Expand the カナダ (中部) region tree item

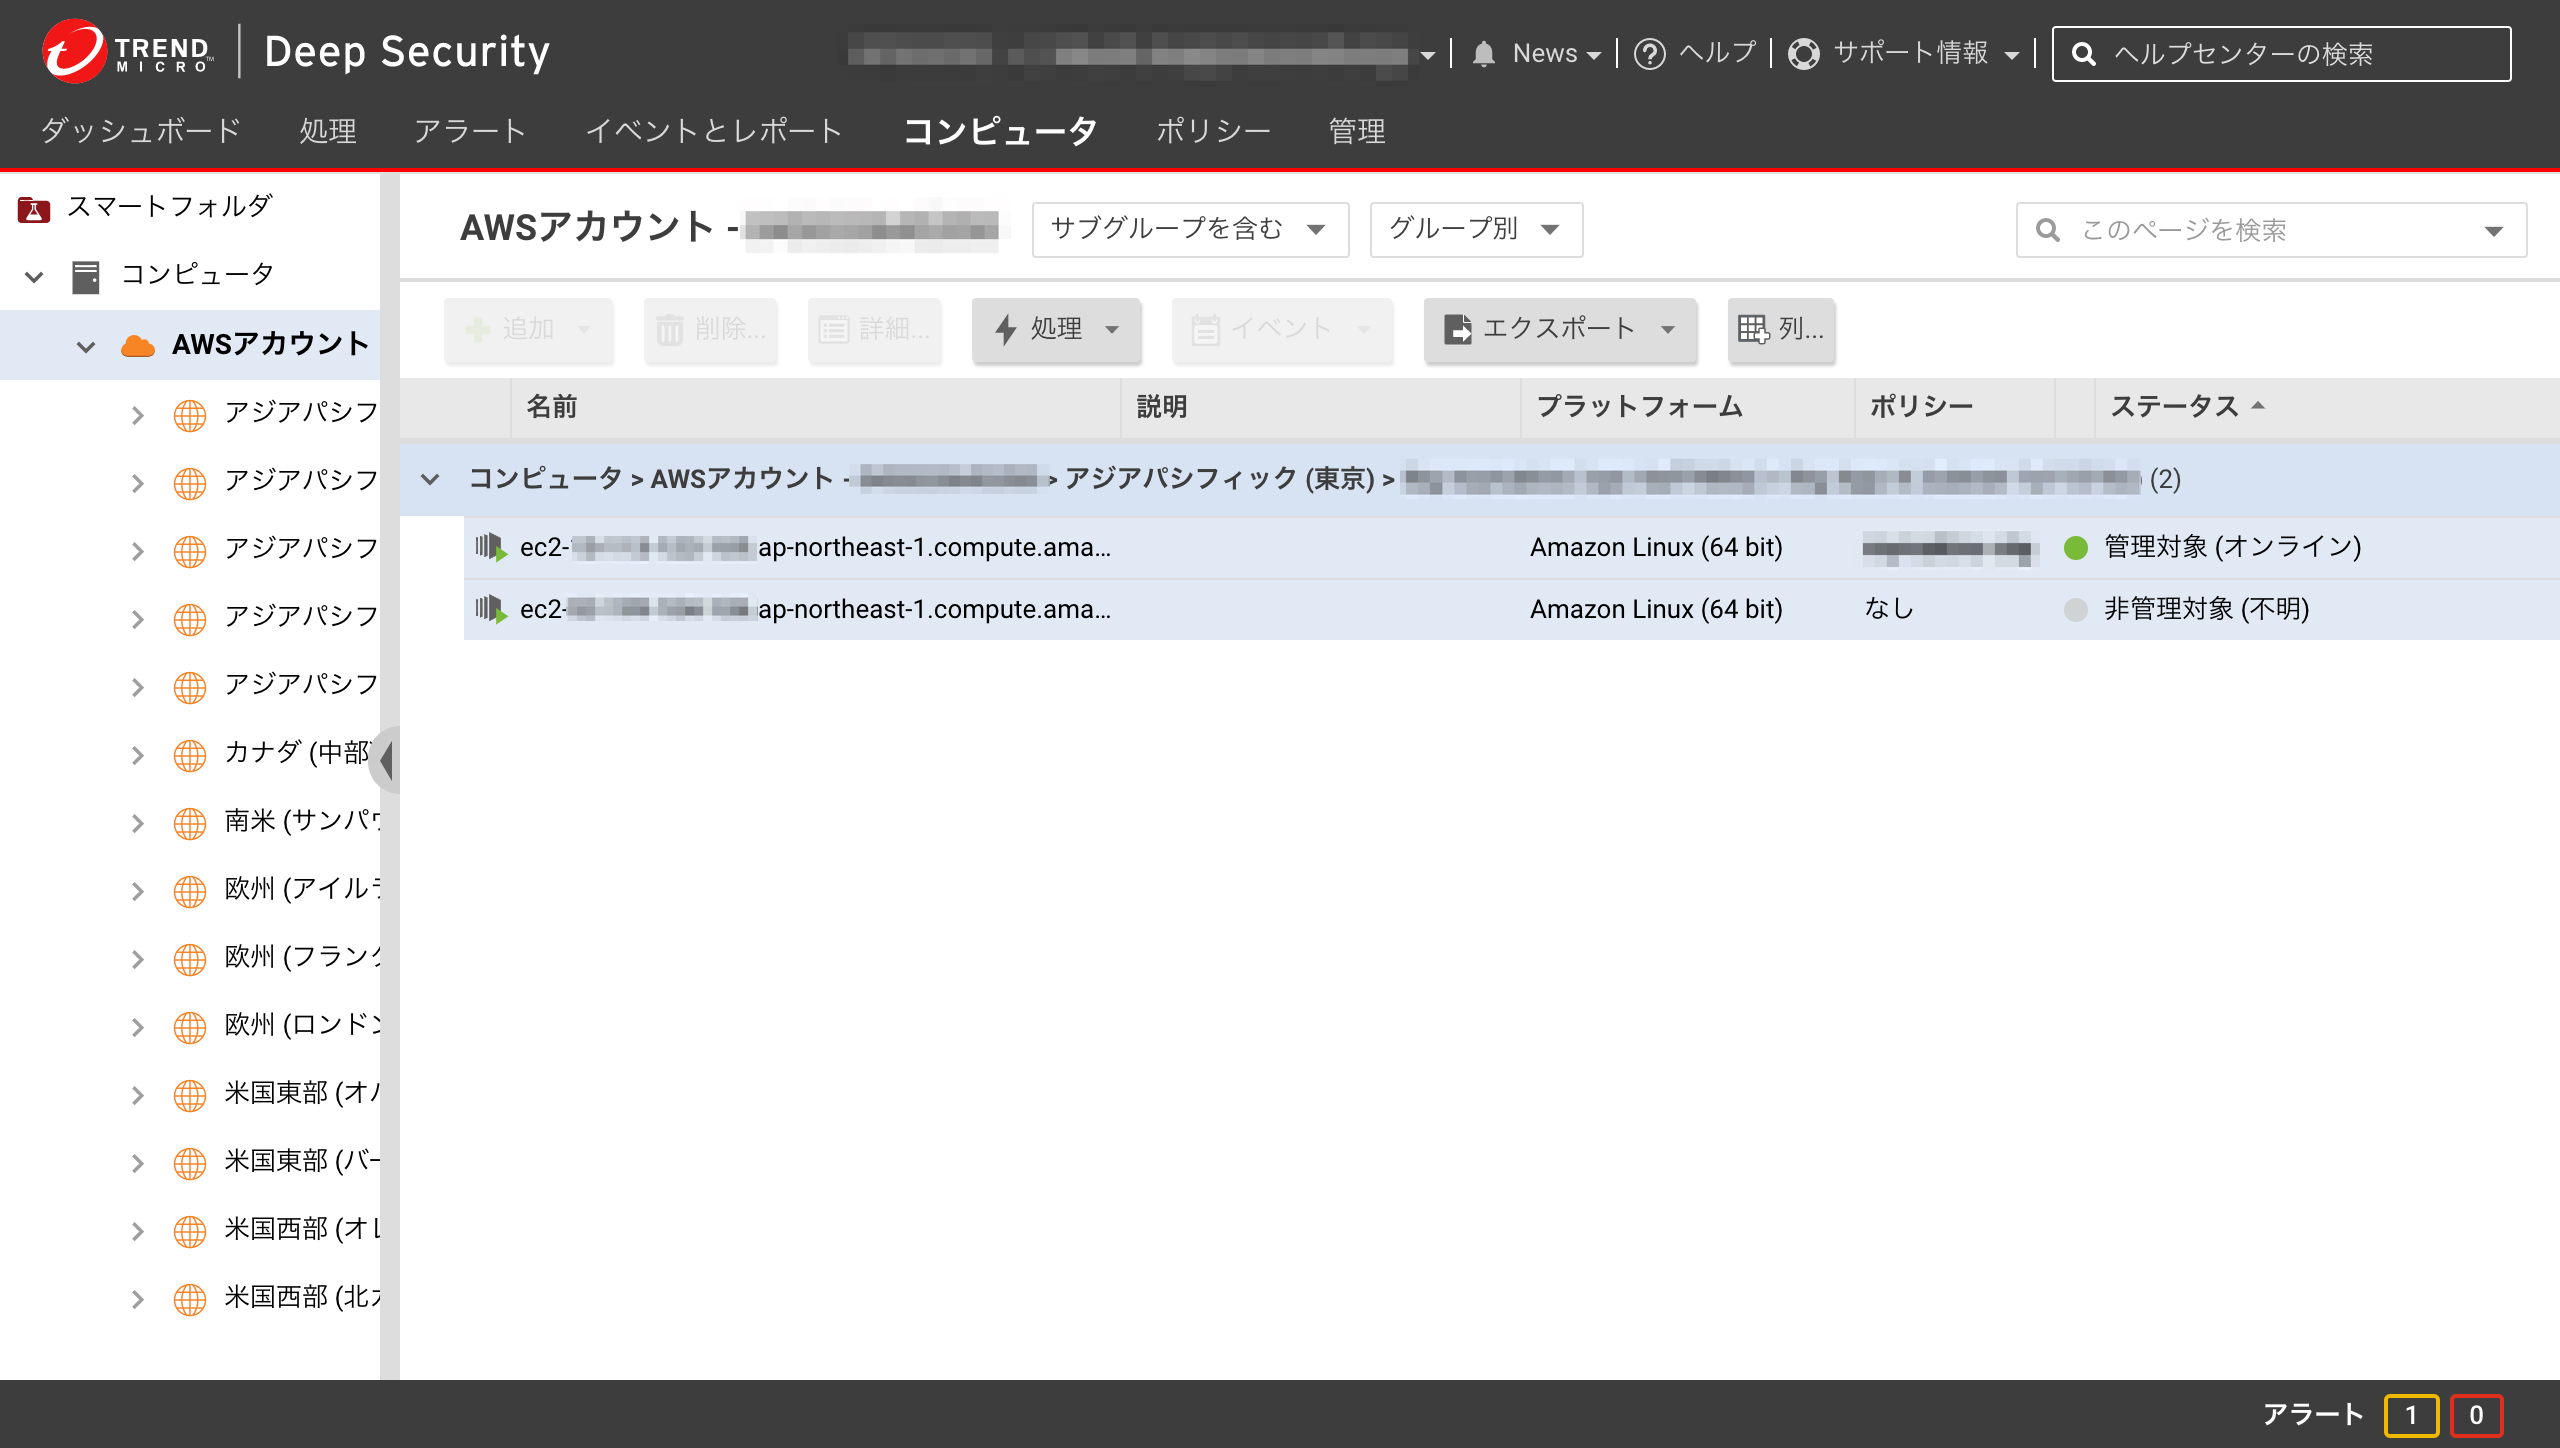(138, 755)
